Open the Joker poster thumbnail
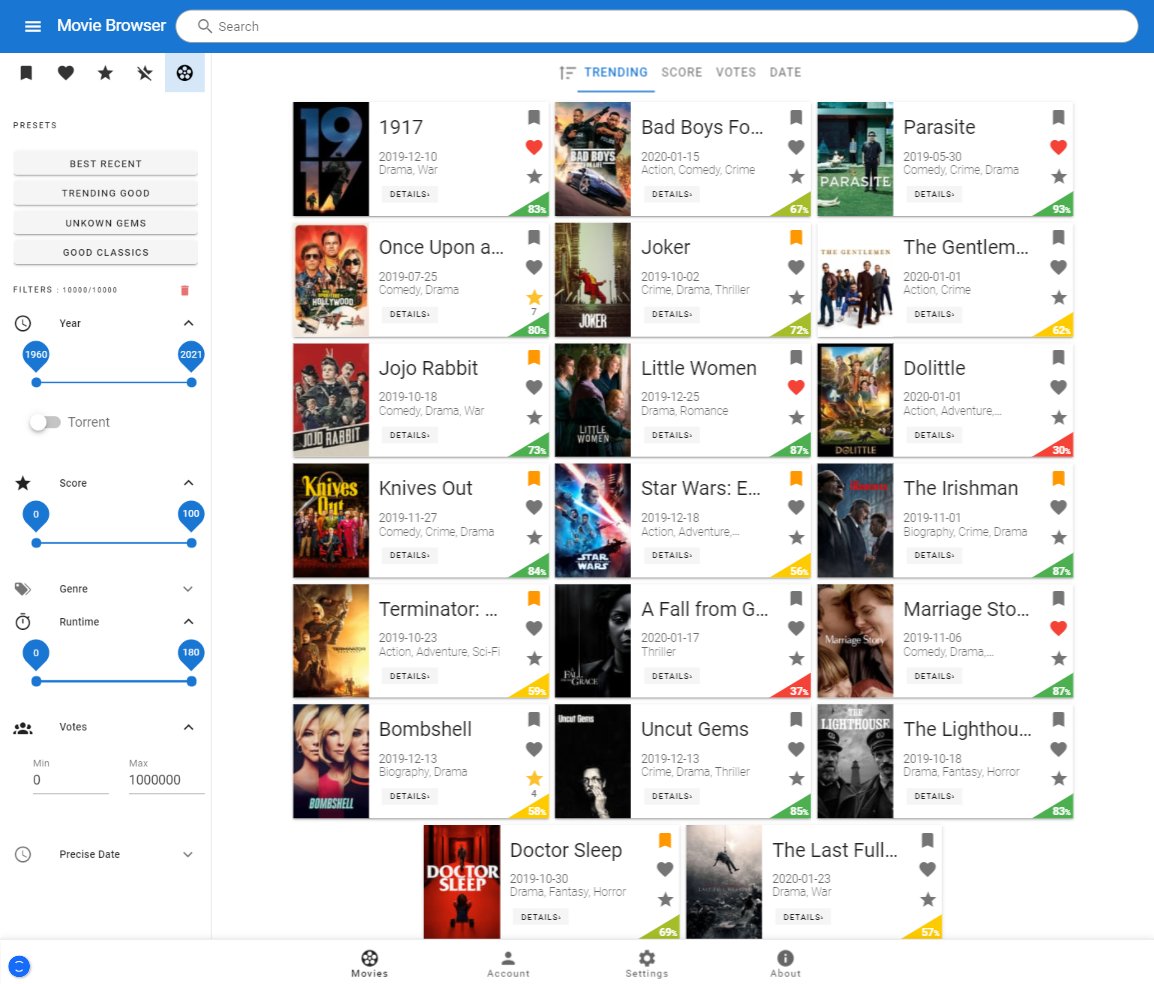Screen dimensions: 1154x984 tap(592, 280)
